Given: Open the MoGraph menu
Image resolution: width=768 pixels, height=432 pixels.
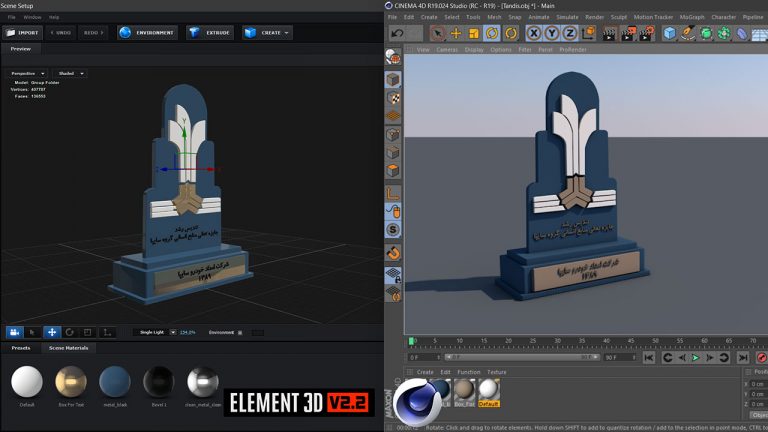Looking at the screenshot, I should point(692,17).
